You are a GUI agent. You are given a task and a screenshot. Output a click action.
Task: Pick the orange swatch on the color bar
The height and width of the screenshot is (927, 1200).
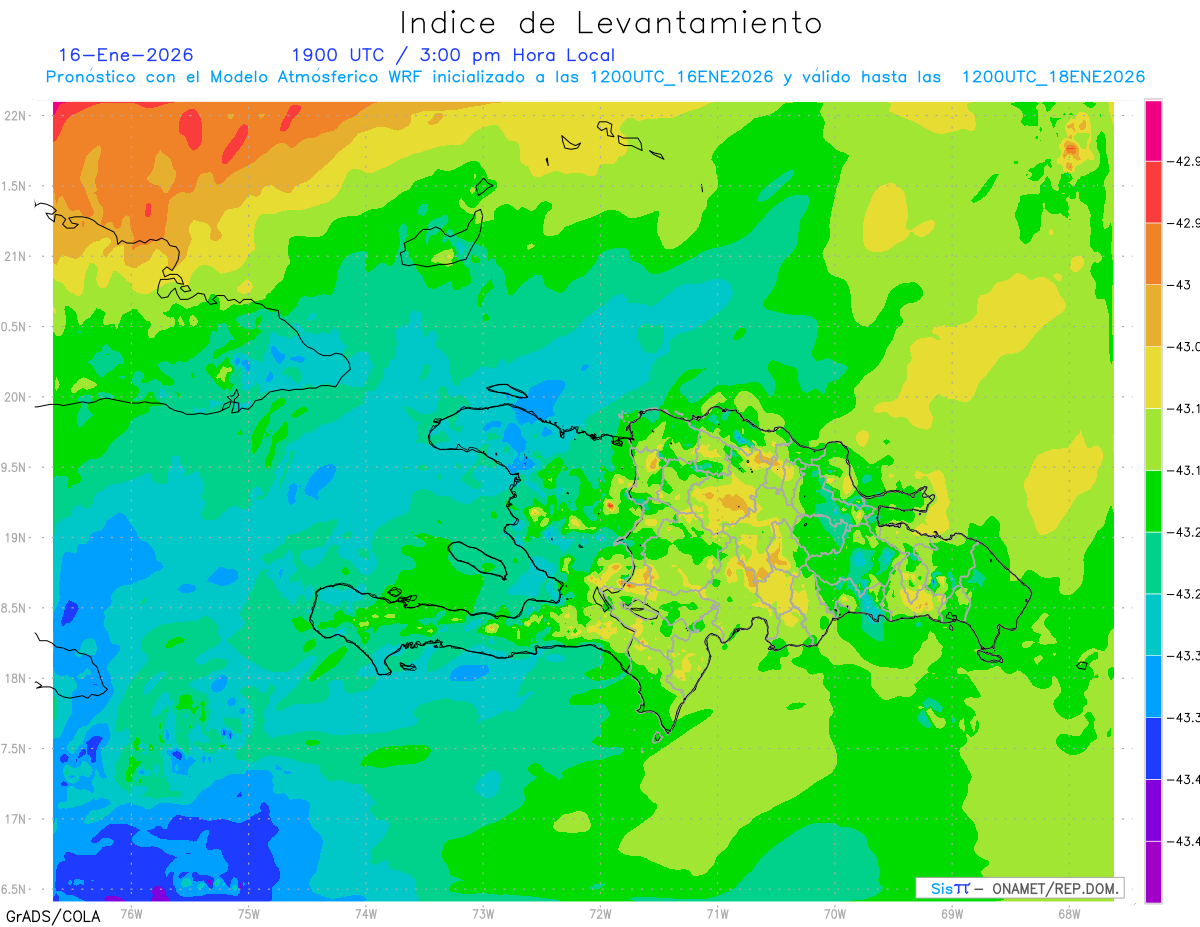pyautogui.click(x=1153, y=253)
